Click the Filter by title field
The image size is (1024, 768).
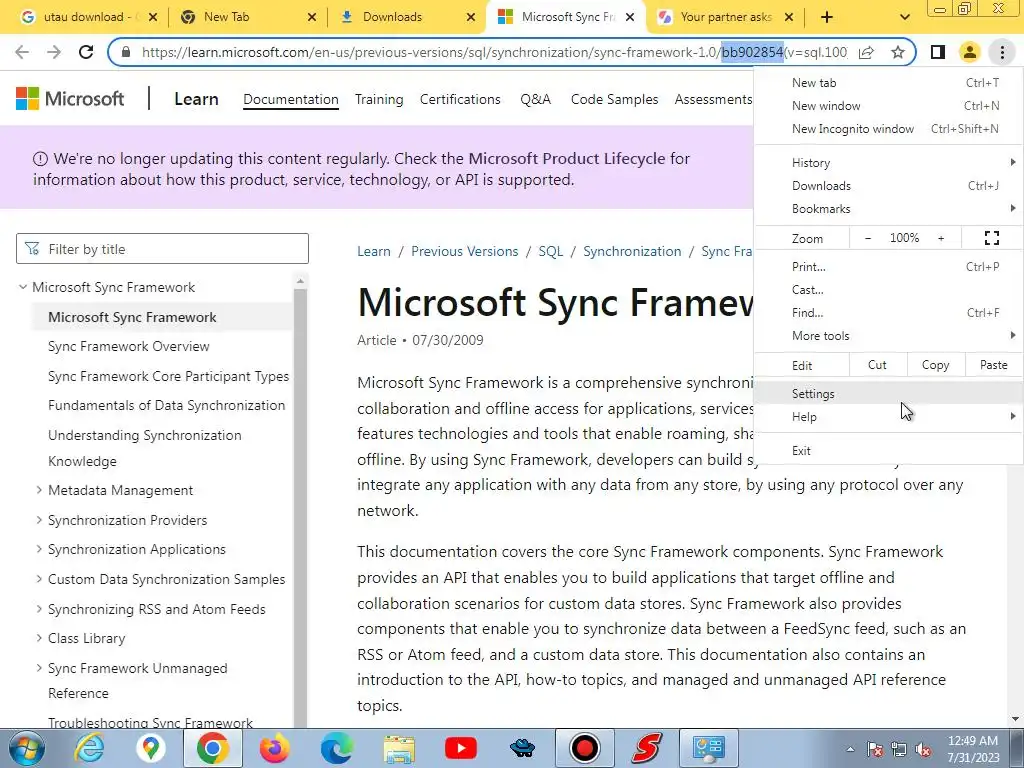(162, 249)
